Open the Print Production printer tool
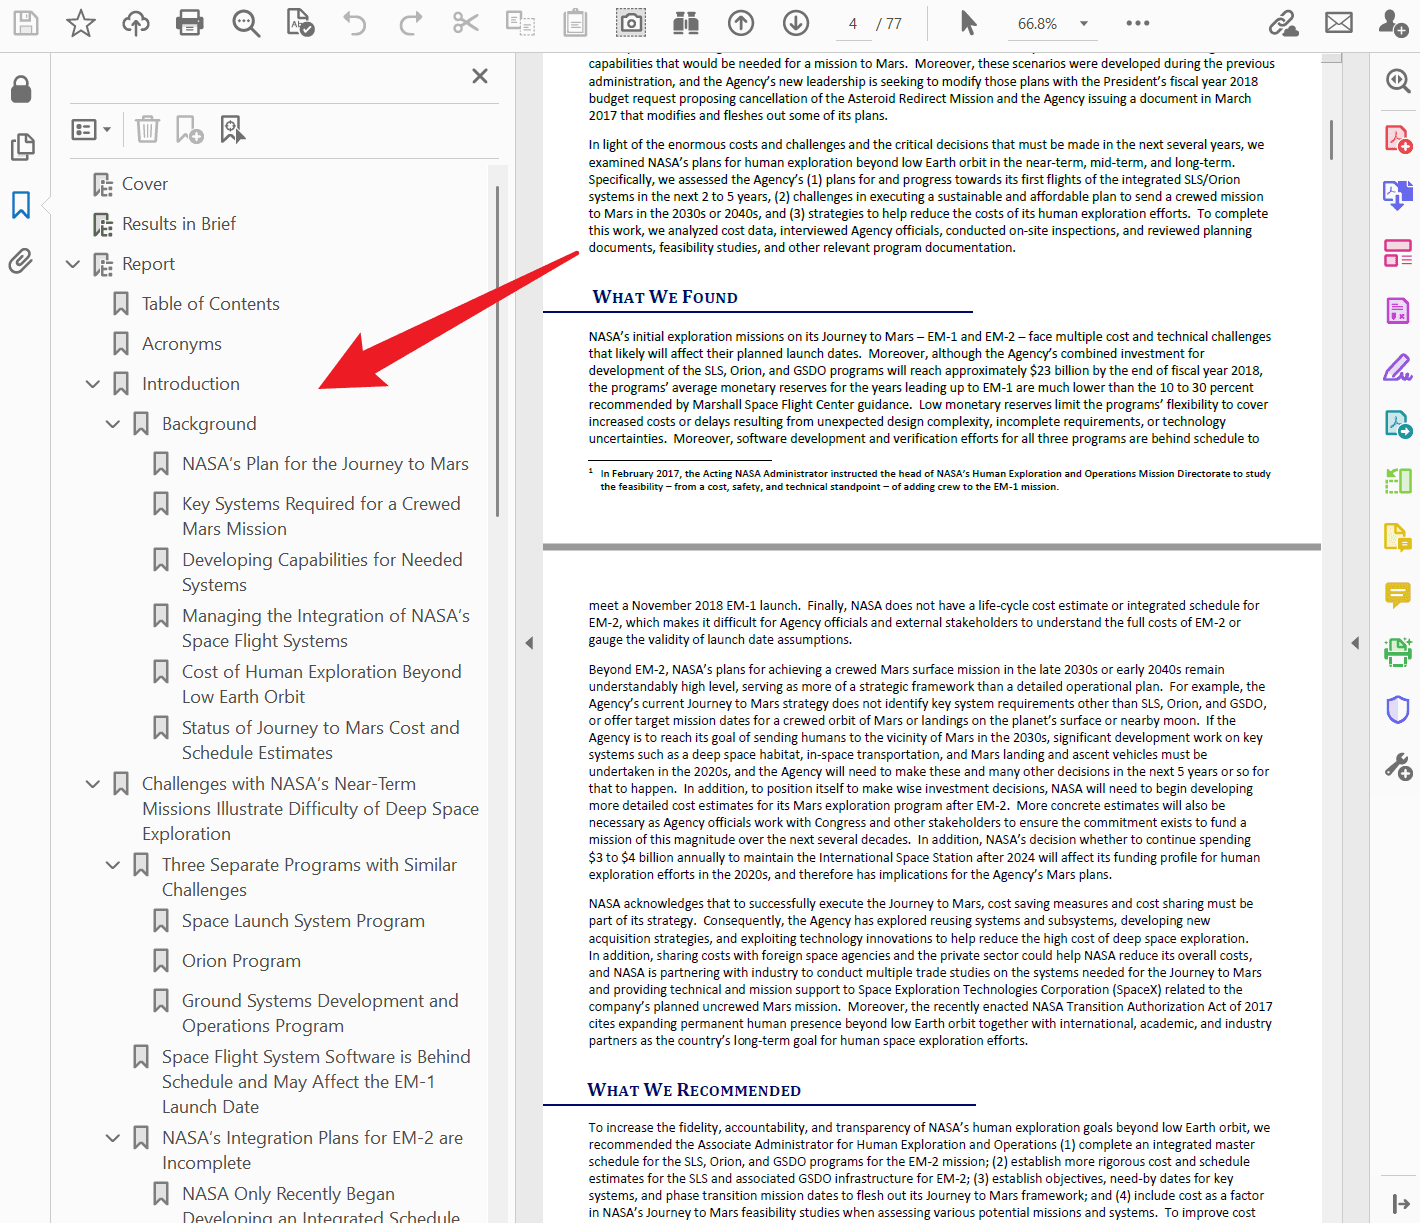 (1398, 653)
